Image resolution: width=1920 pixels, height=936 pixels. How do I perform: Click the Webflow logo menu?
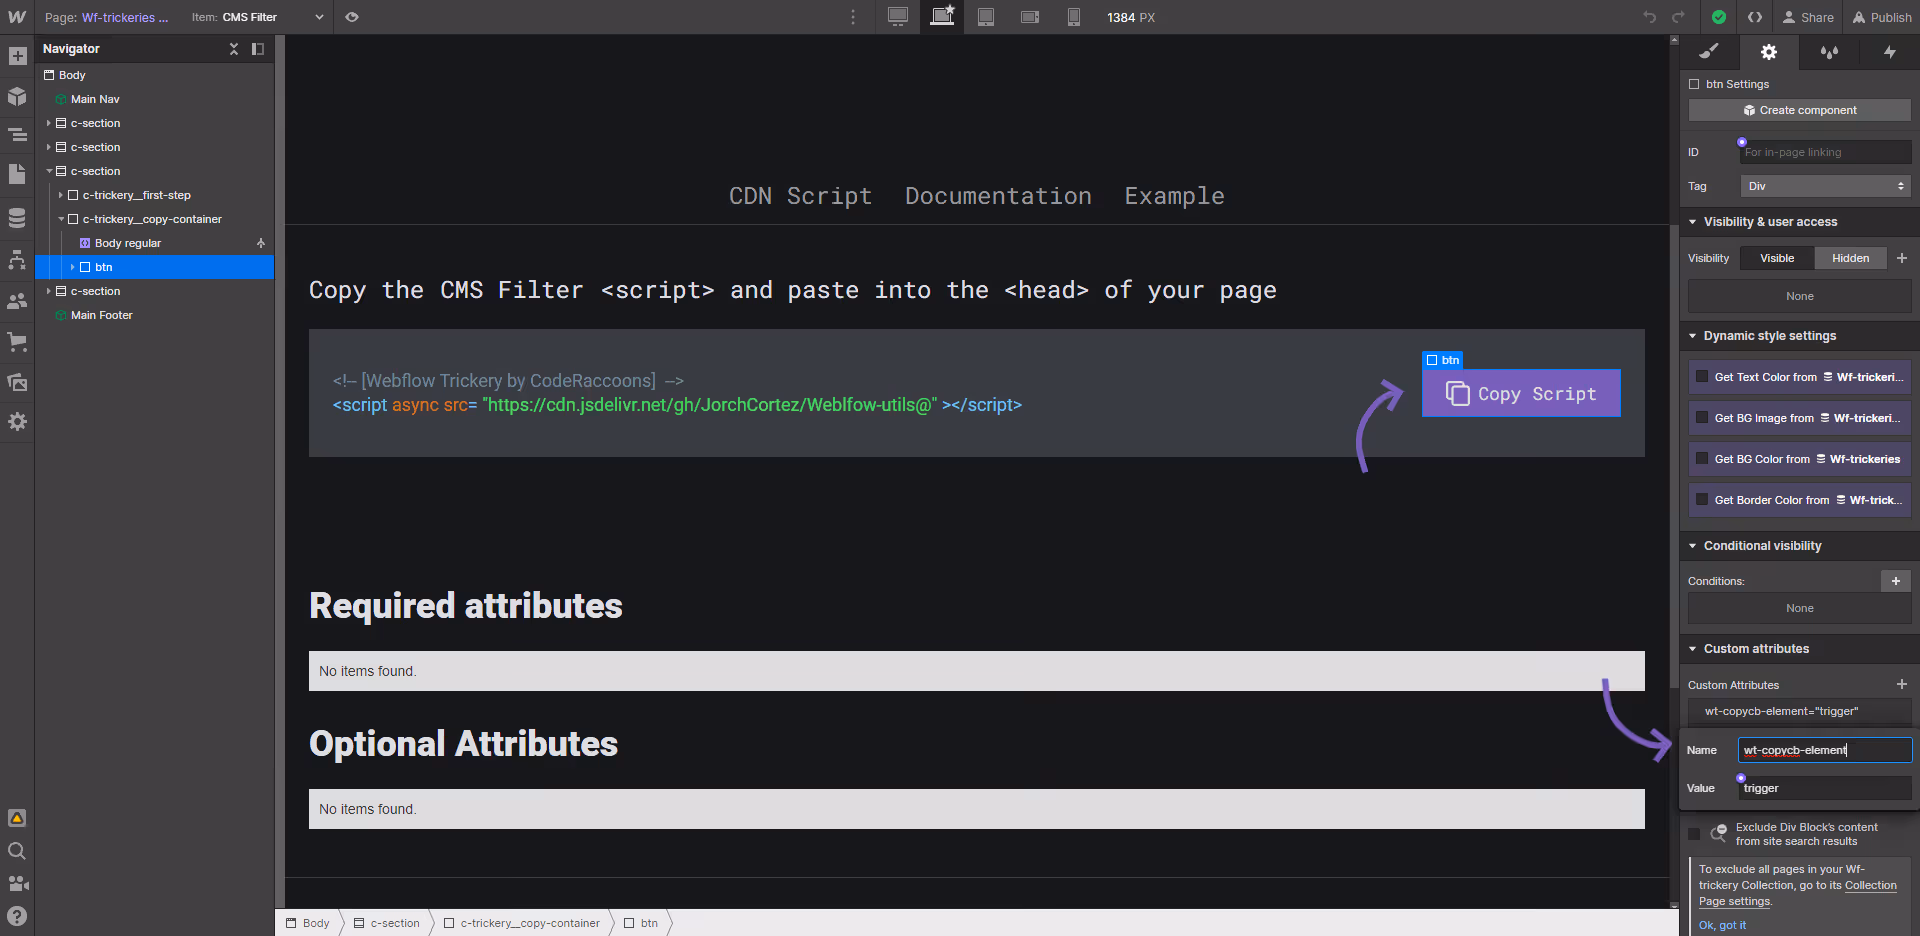click(17, 17)
